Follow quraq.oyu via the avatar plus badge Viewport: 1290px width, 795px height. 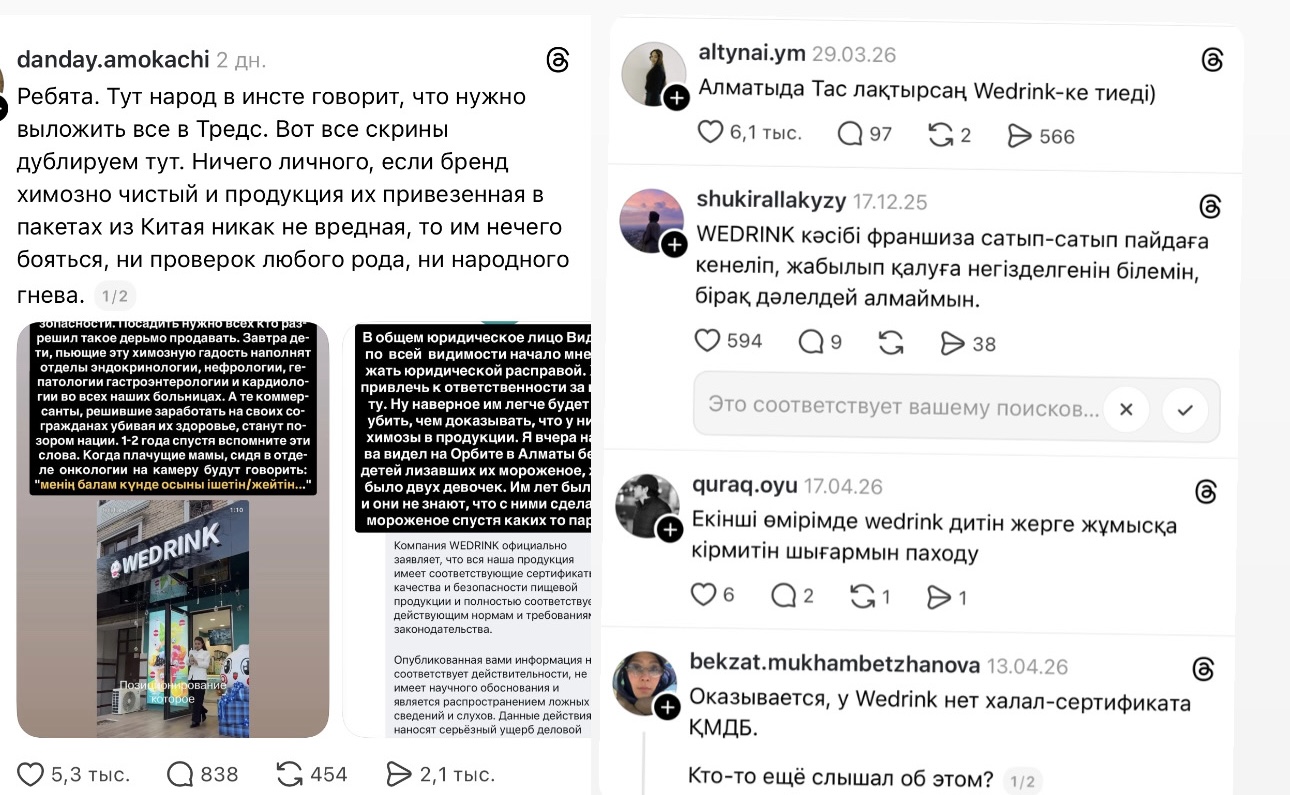pos(670,530)
